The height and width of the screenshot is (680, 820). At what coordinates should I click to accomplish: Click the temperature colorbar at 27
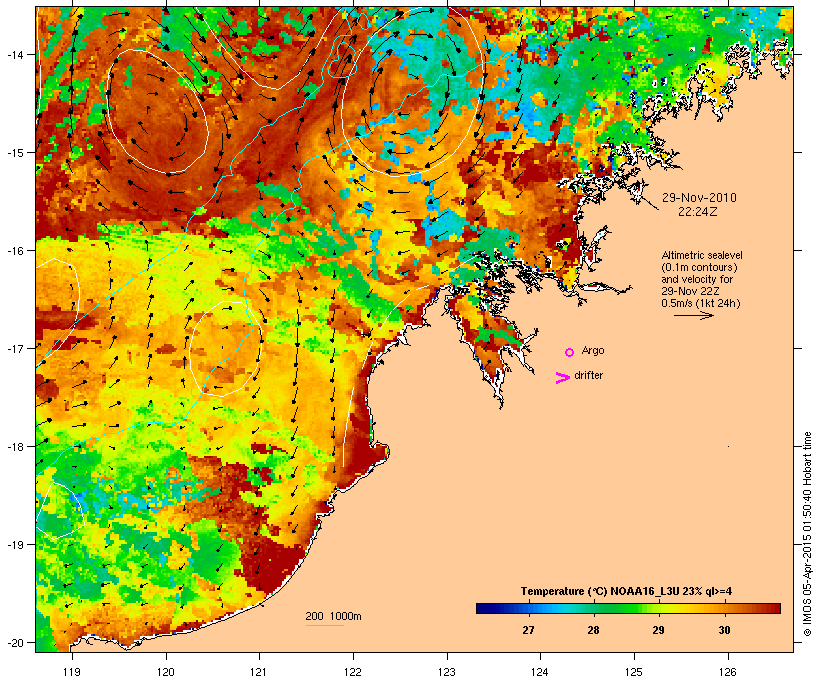(528, 608)
